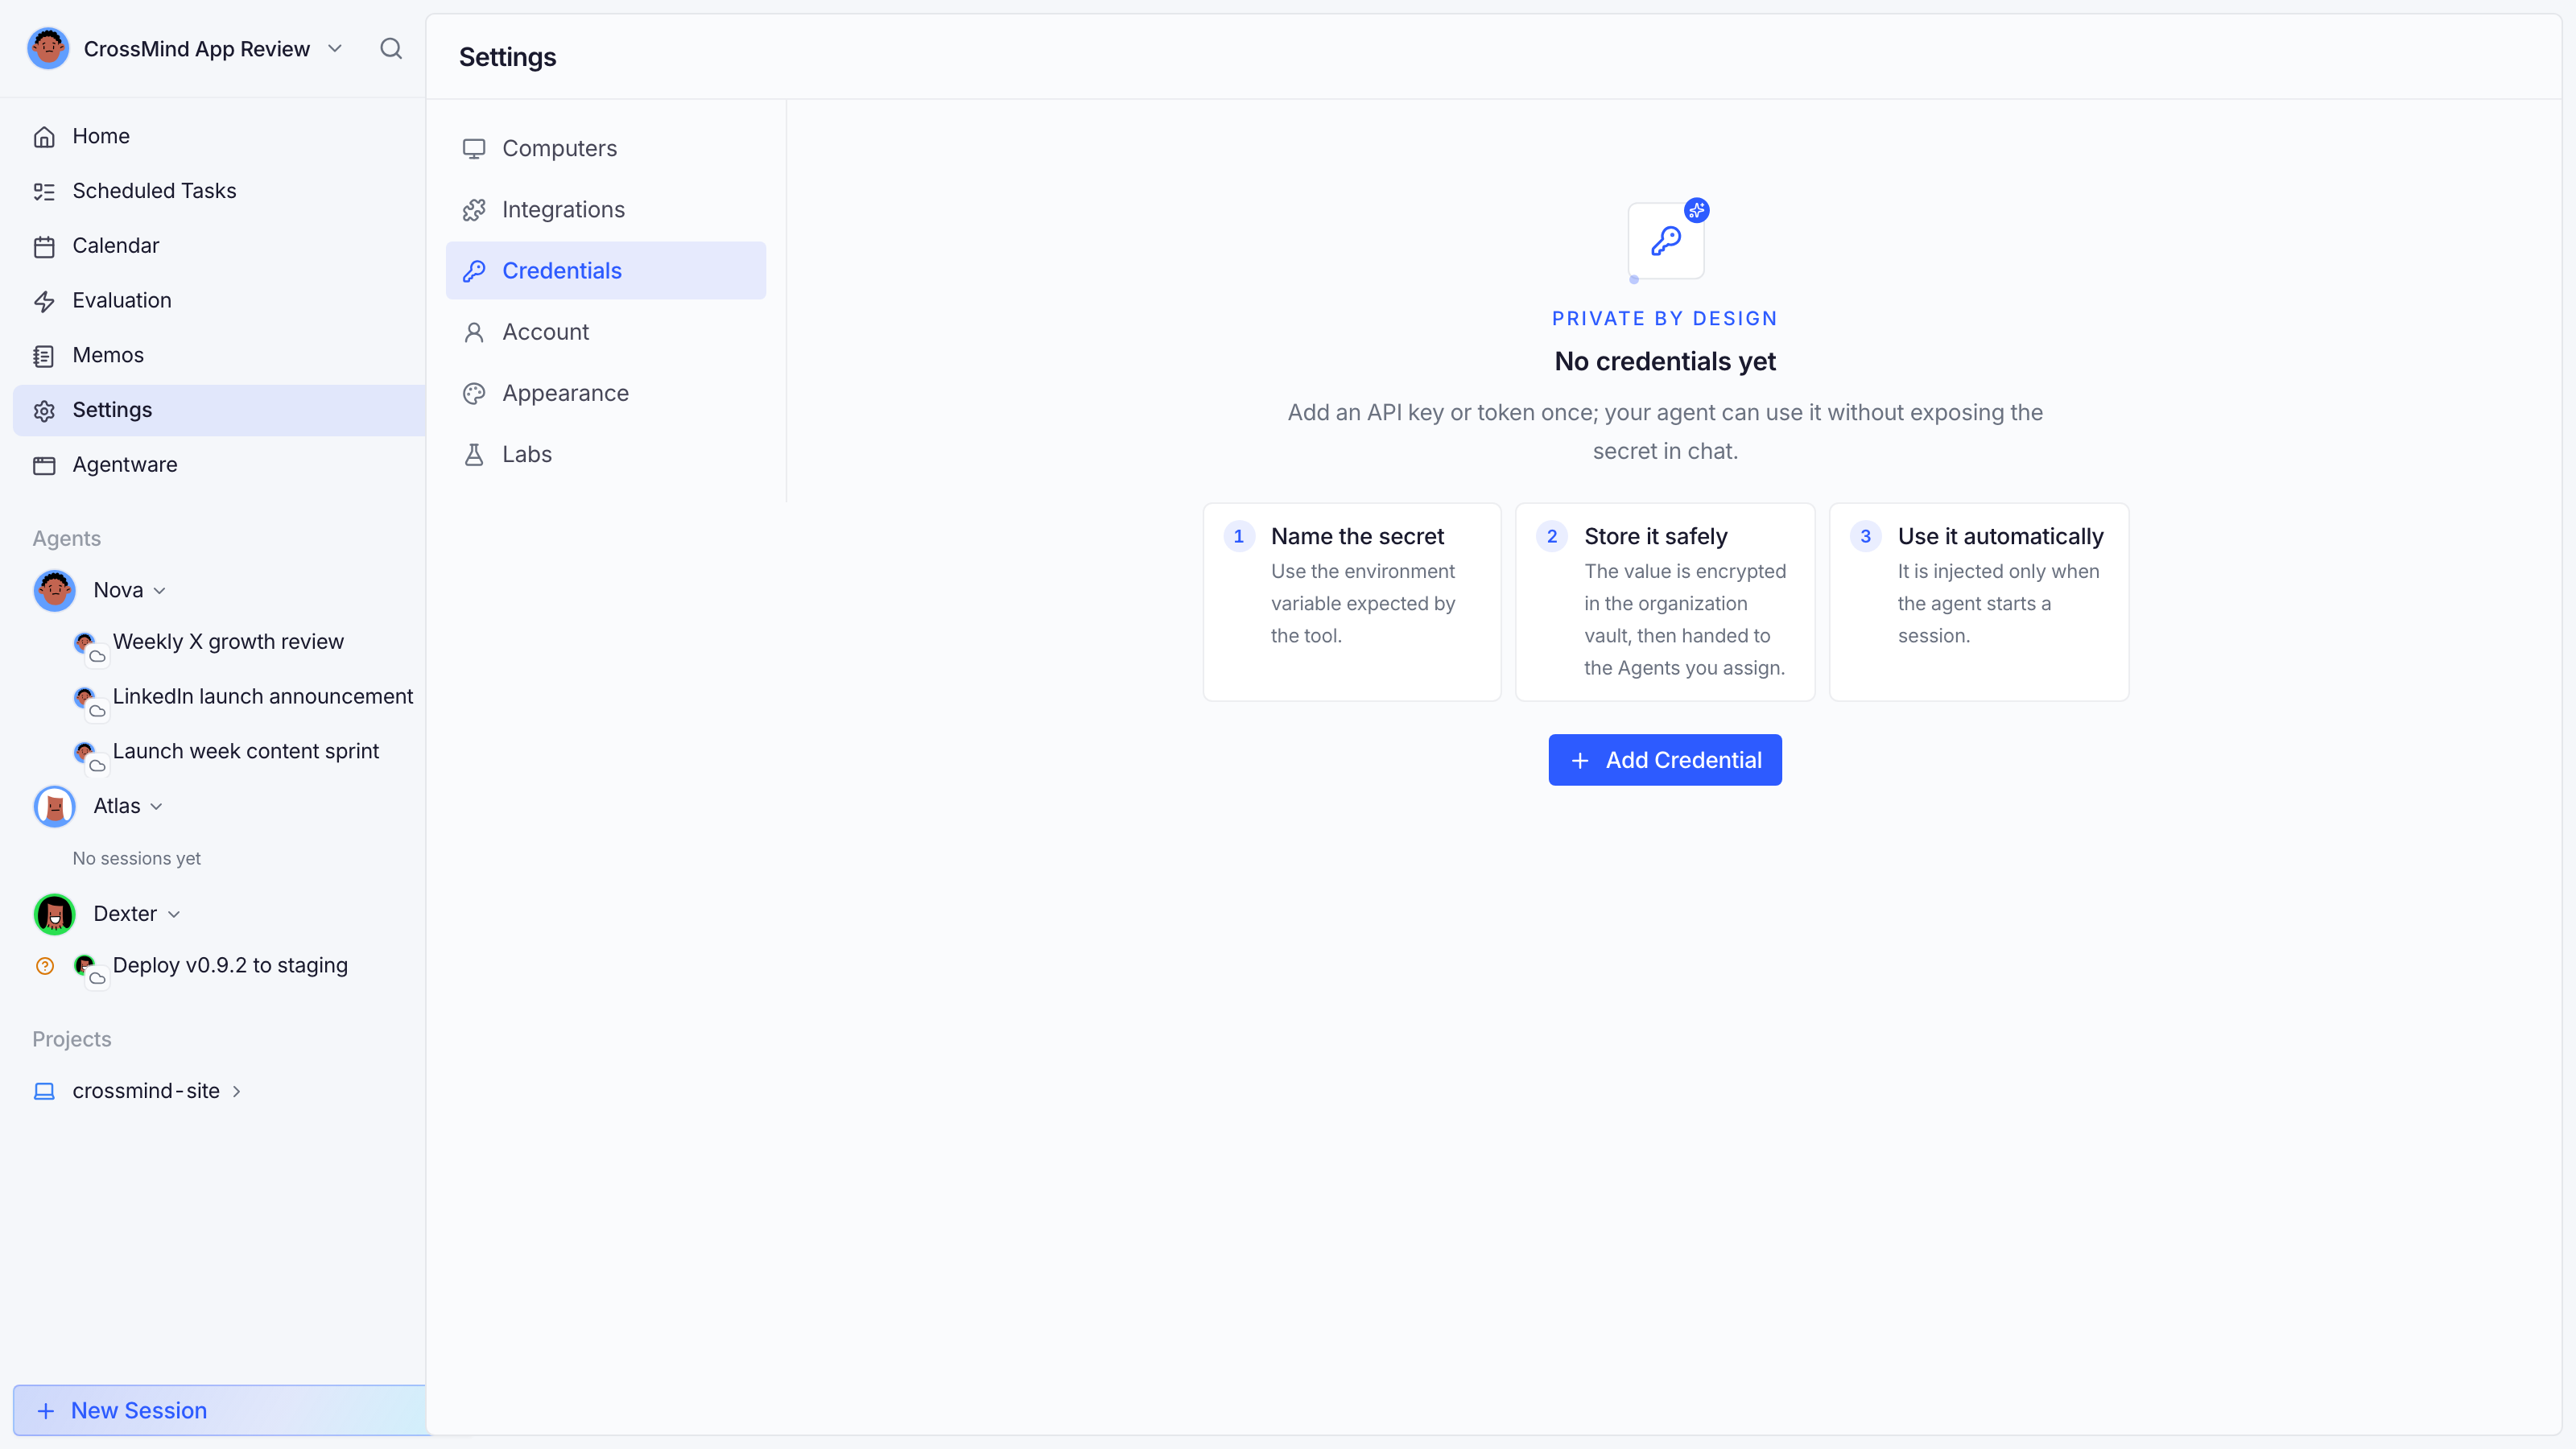
Task: Toggle the Atlas agent chevron
Action: pos(156,807)
